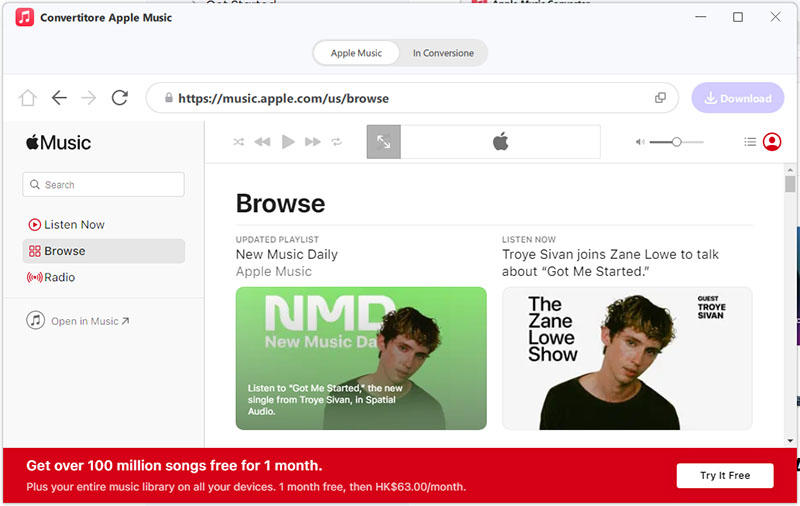Click the Browse page heading
800x506 pixels.
click(x=280, y=204)
